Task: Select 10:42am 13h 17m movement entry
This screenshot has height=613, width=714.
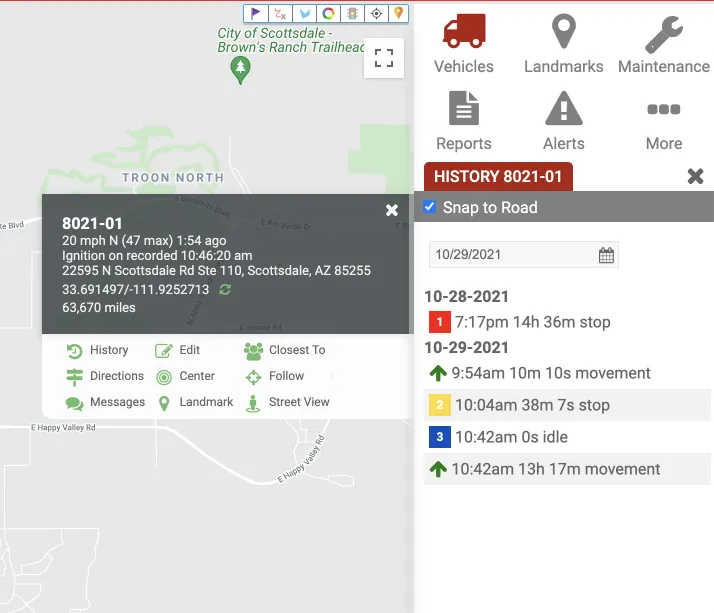Action: coord(567,469)
